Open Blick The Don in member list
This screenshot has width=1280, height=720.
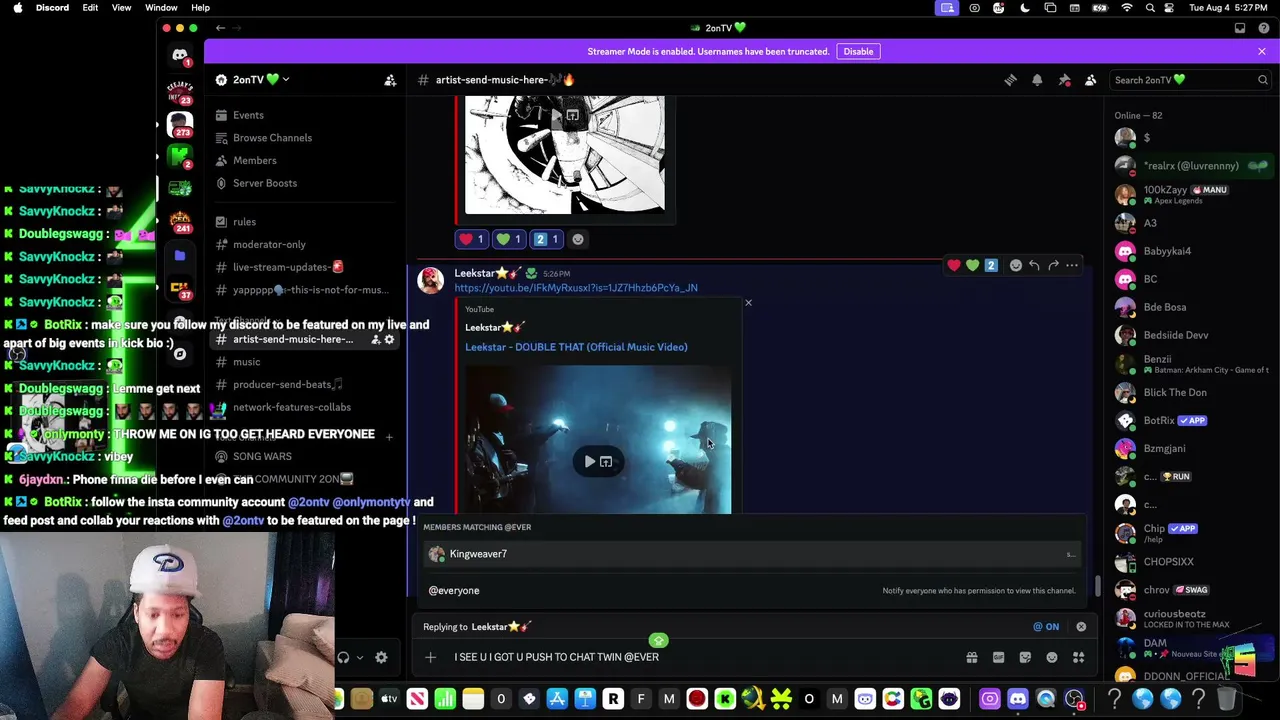point(1191,393)
